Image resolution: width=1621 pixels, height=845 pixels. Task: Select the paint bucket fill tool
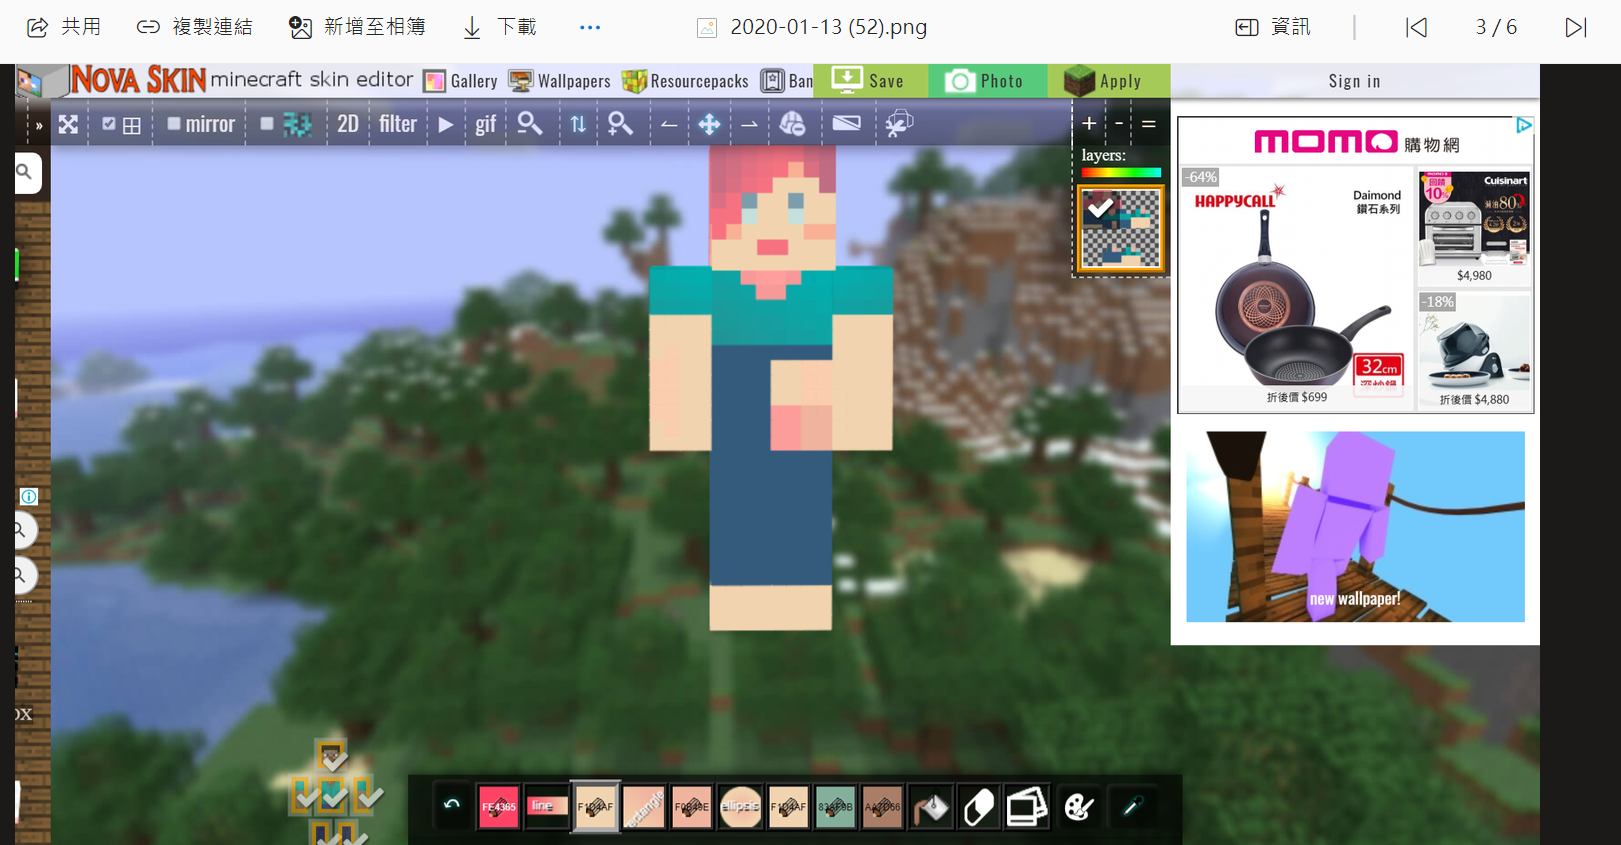click(x=931, y=807)
